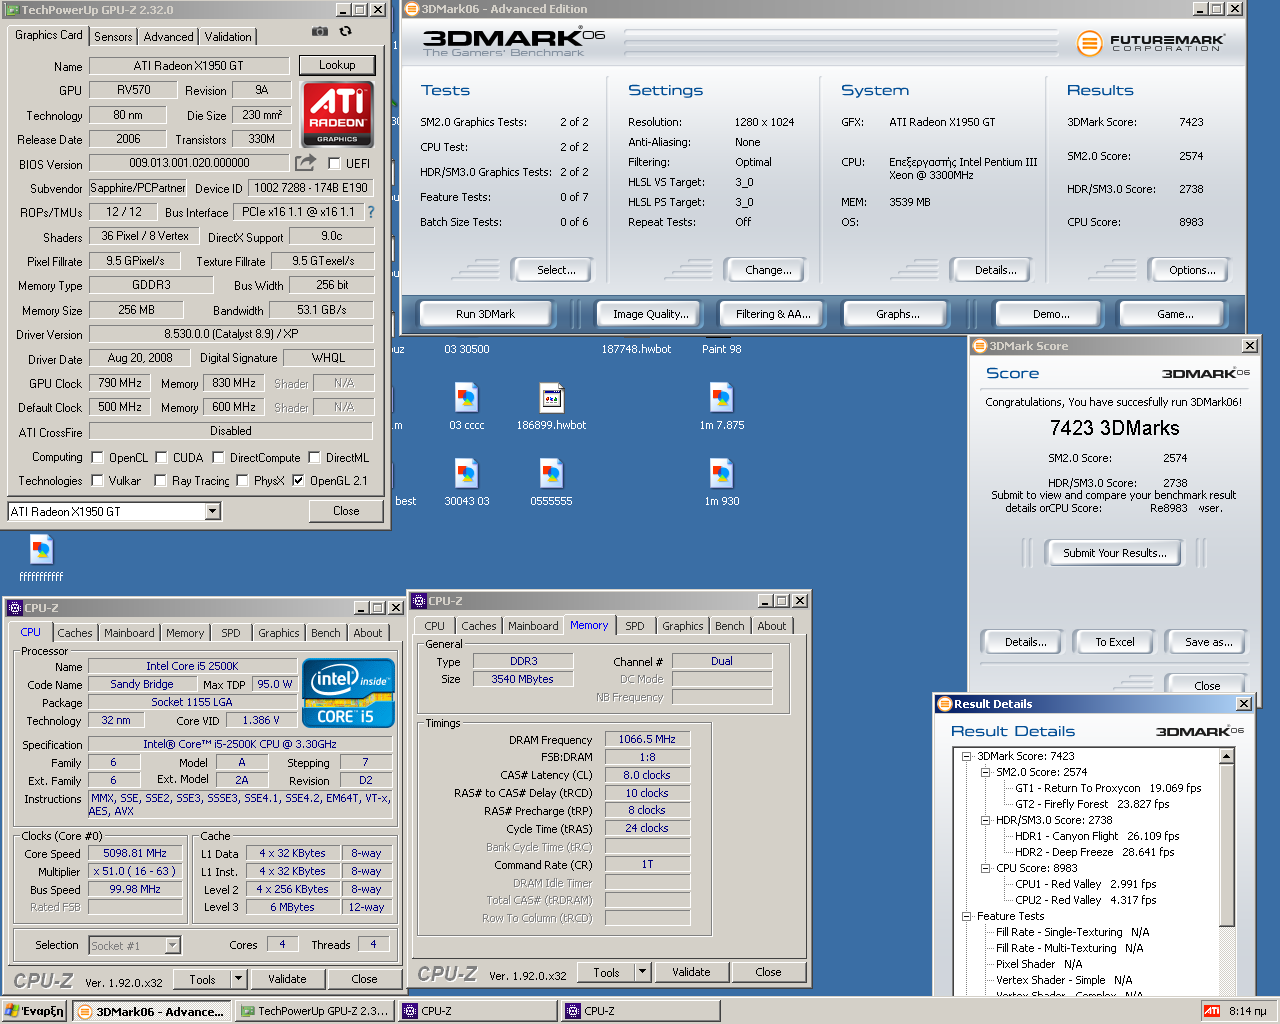Viewport: 1280px width, 1024px height.
Task: Toggle the UEFI checkbox in GPU-Z
Action: (x=334, y=163)
